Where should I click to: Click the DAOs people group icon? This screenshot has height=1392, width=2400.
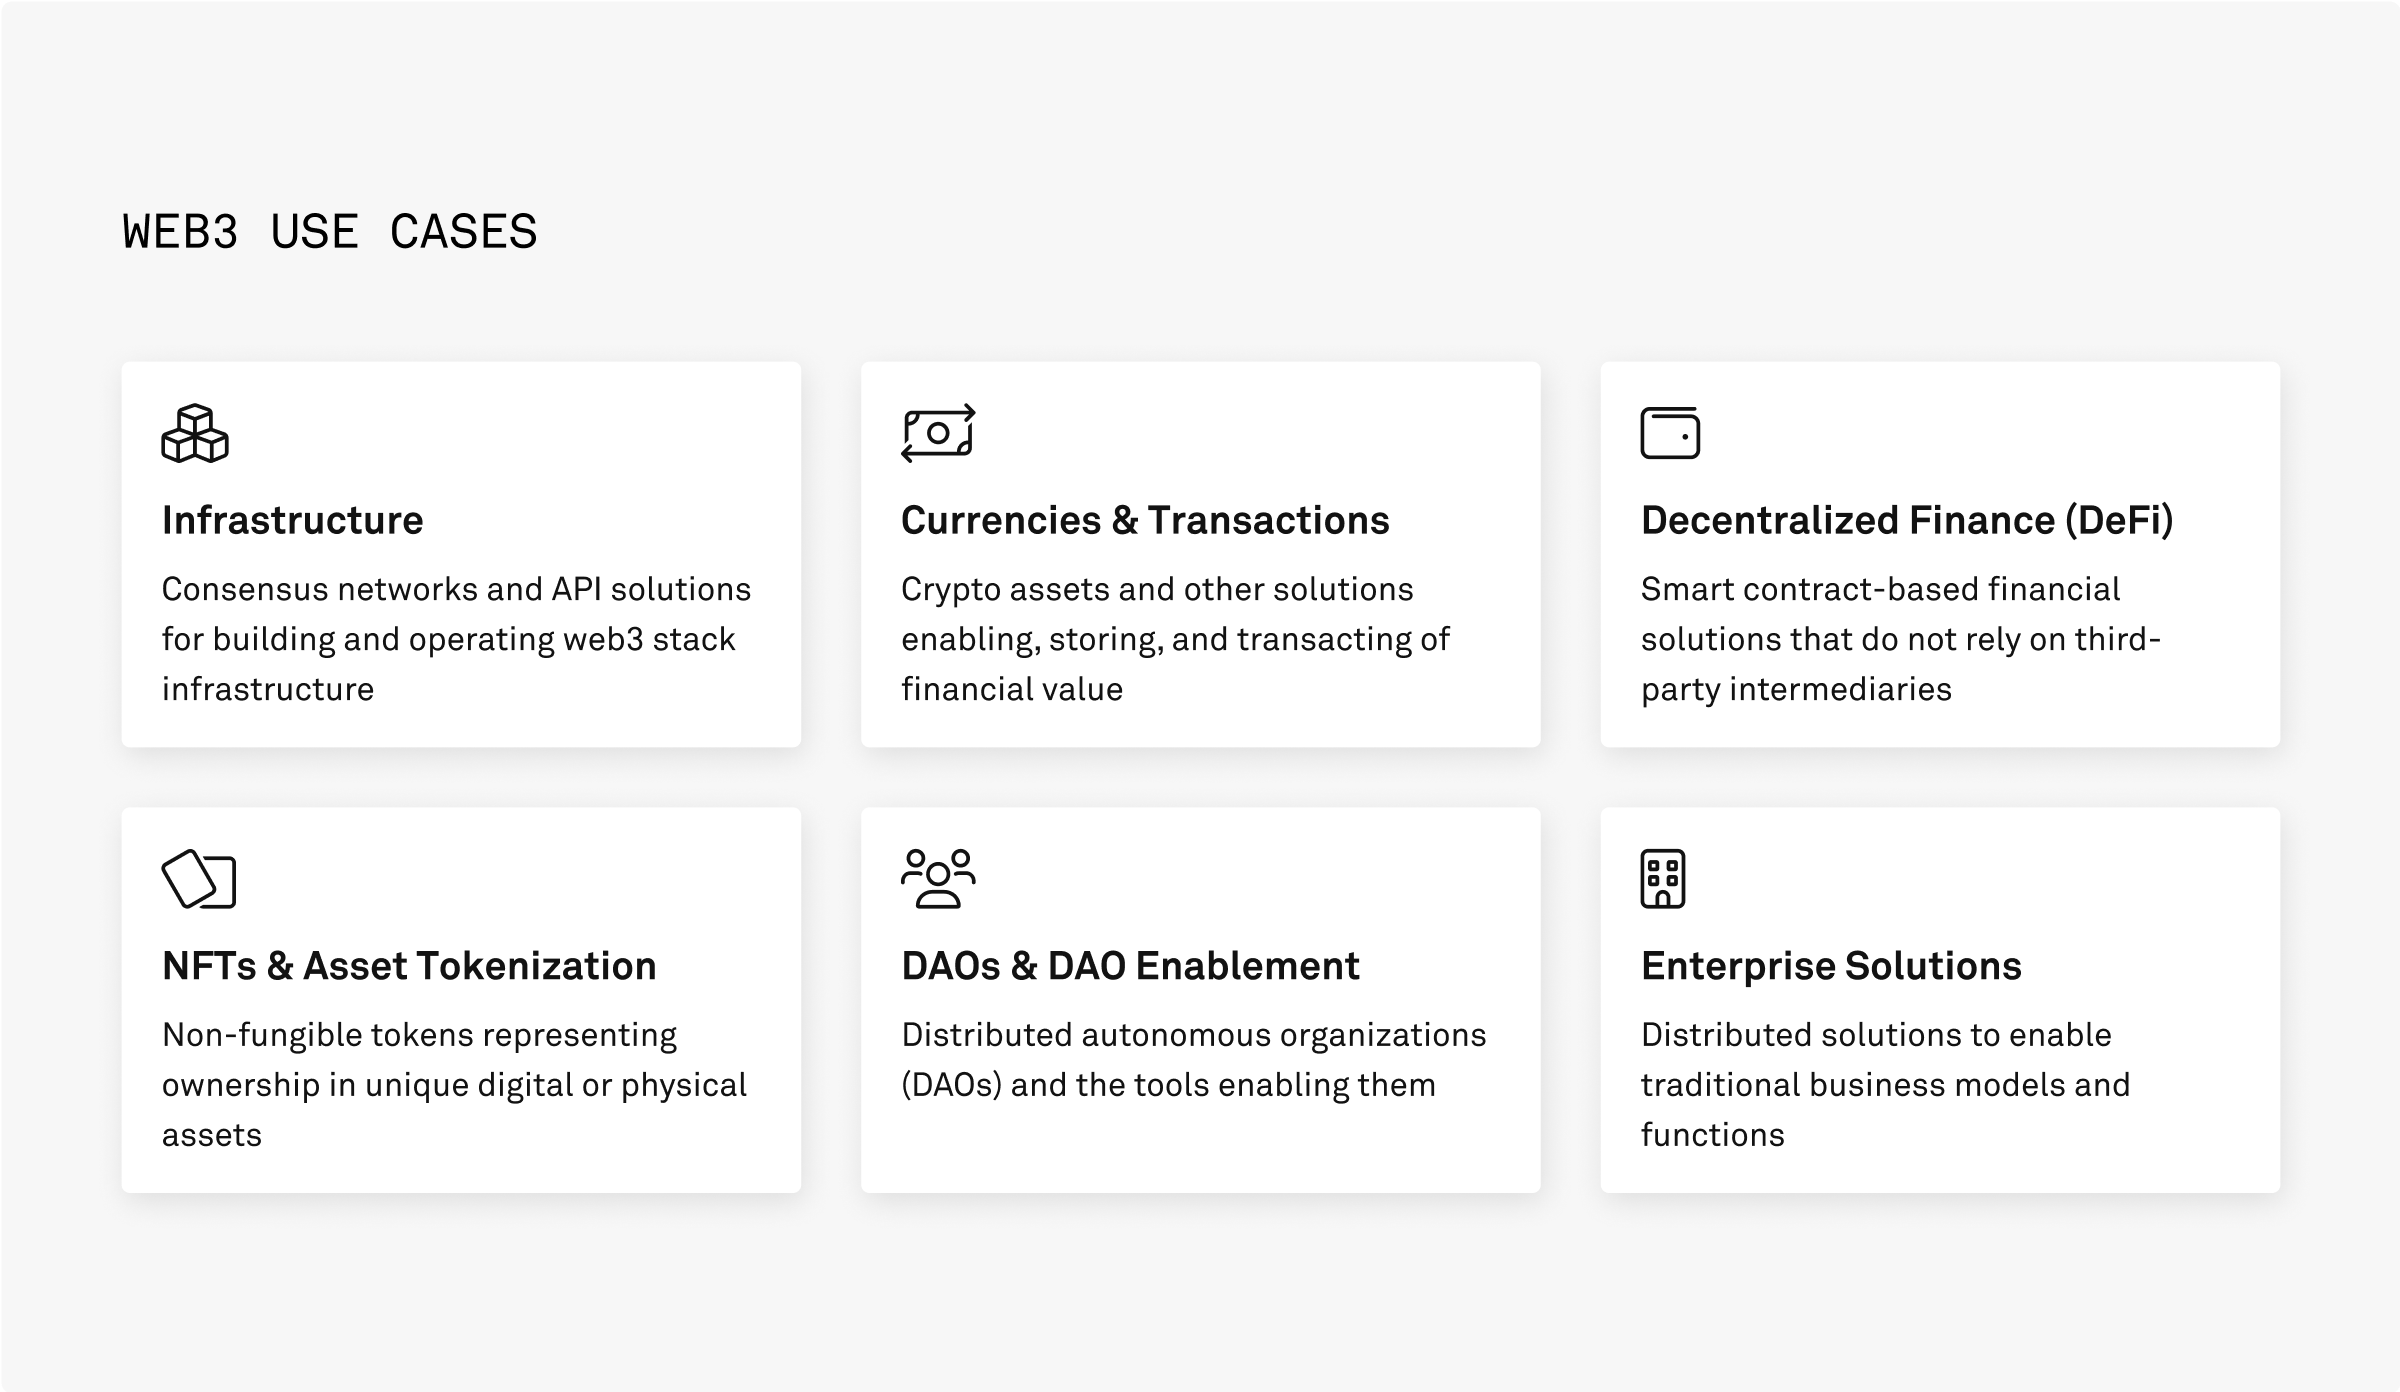coord(938,878)
